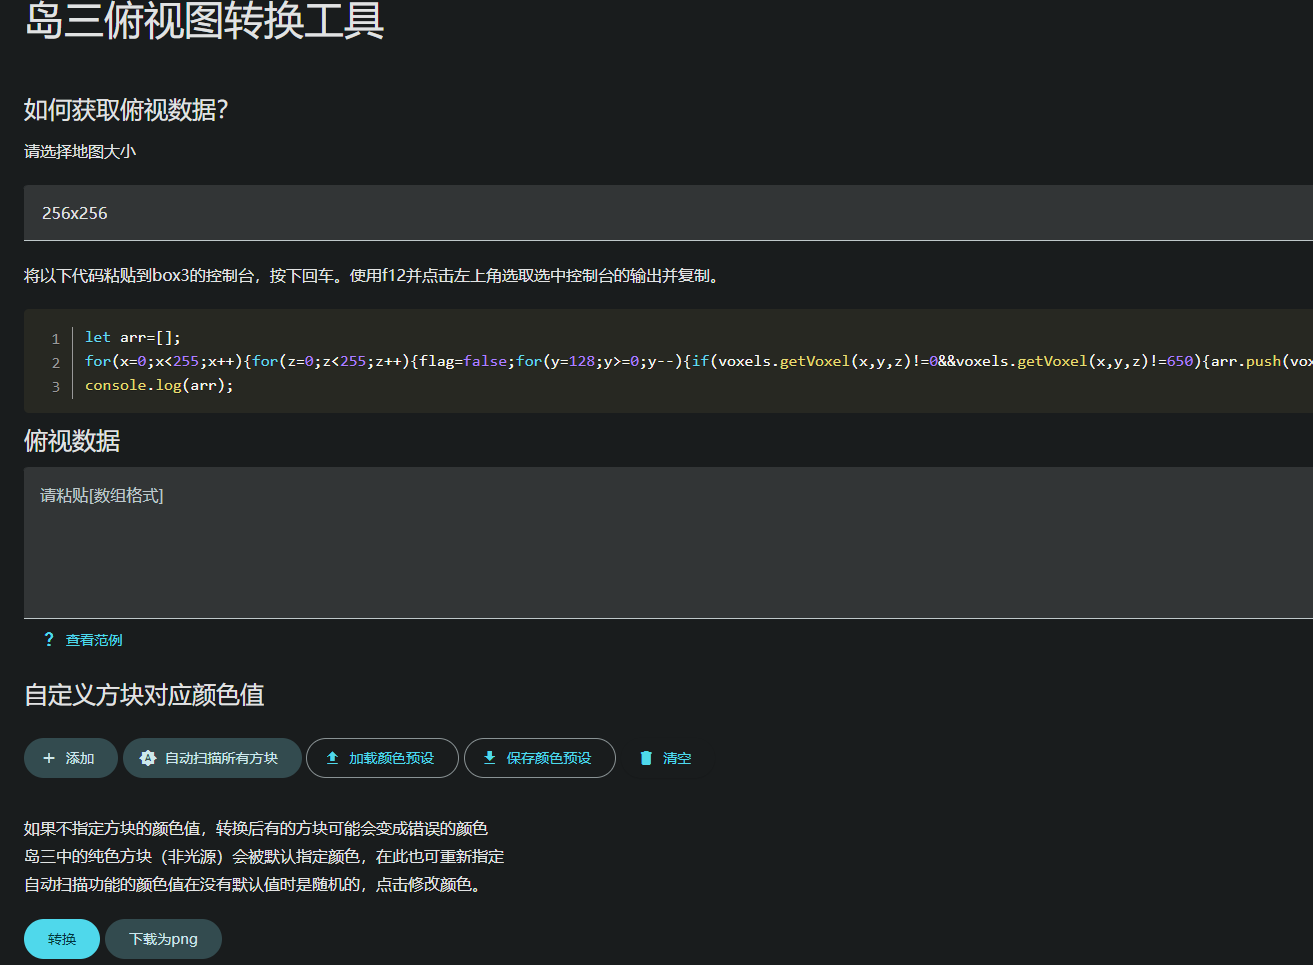
Task: Click the download arrow icon for 保存颜色预设
Action: click(x=490, y=758)
